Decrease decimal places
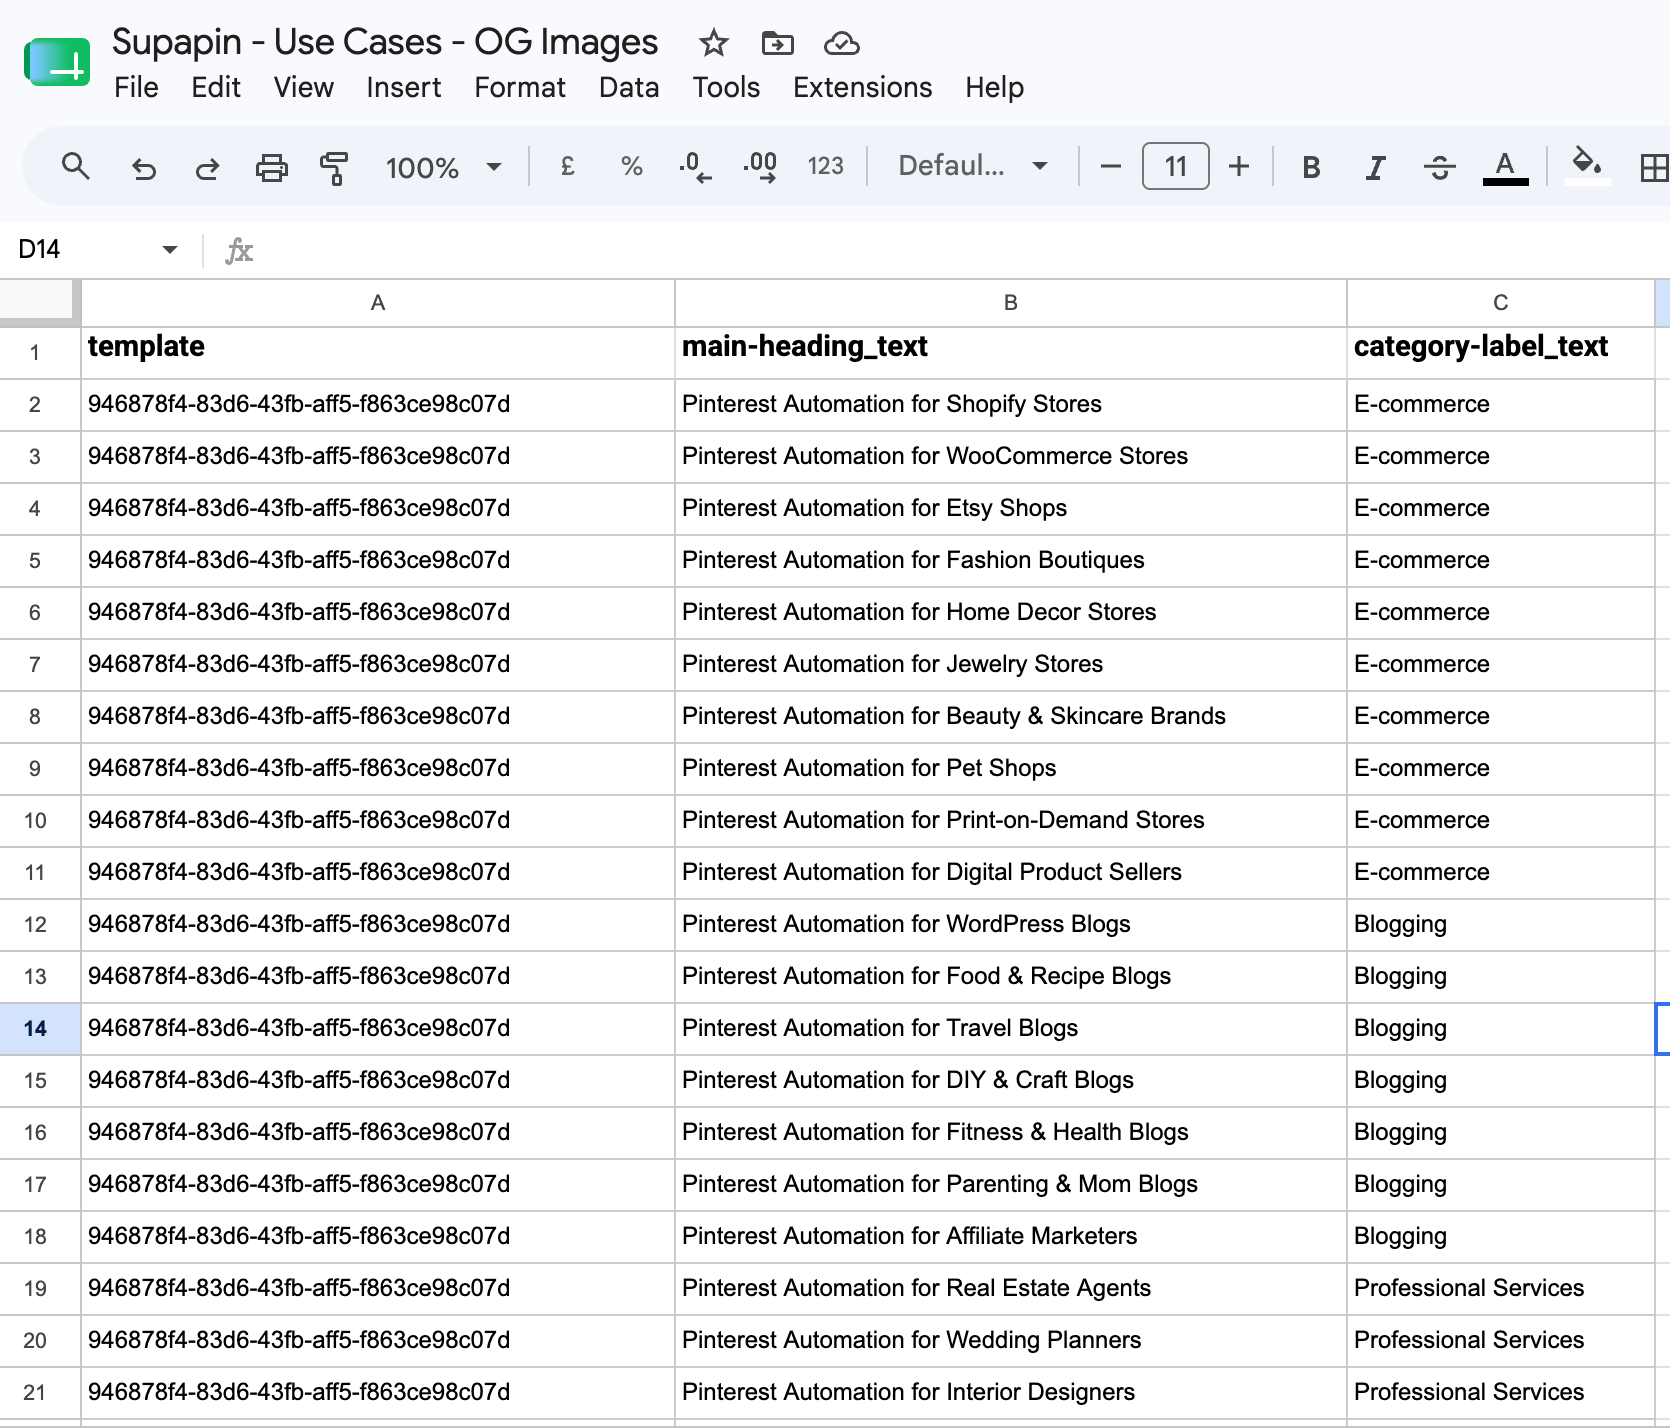Screen dimensions: 1670x1428 pyautogui.click(x=695, y=166)
